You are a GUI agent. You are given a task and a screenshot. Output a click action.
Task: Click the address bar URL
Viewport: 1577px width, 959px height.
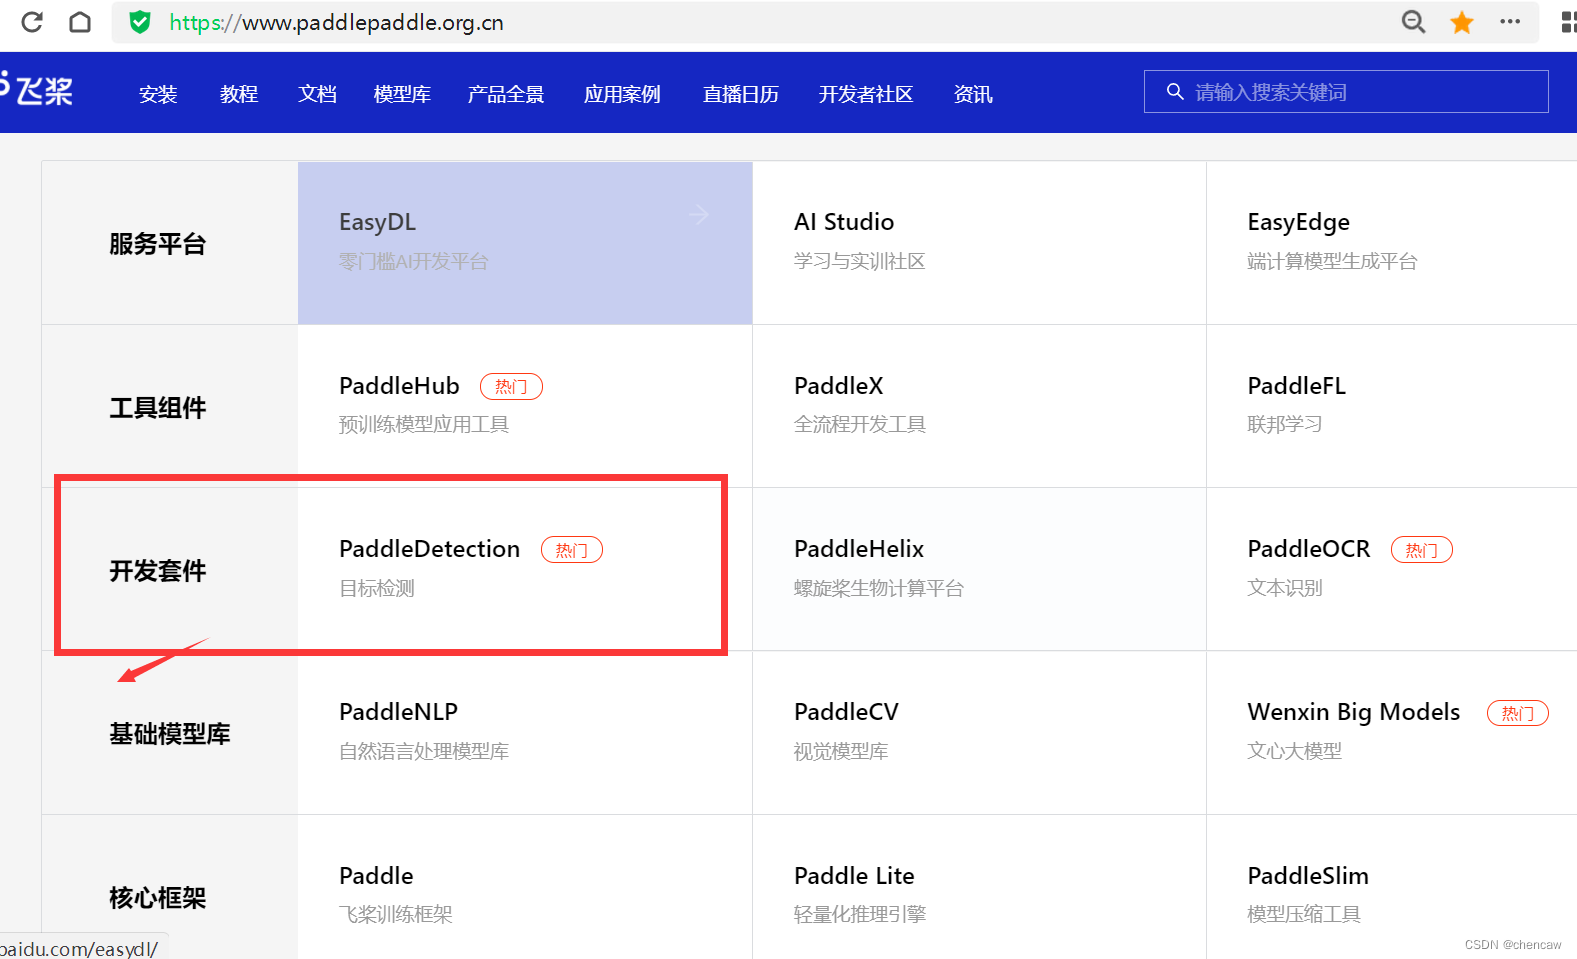[x=336, y=22]
